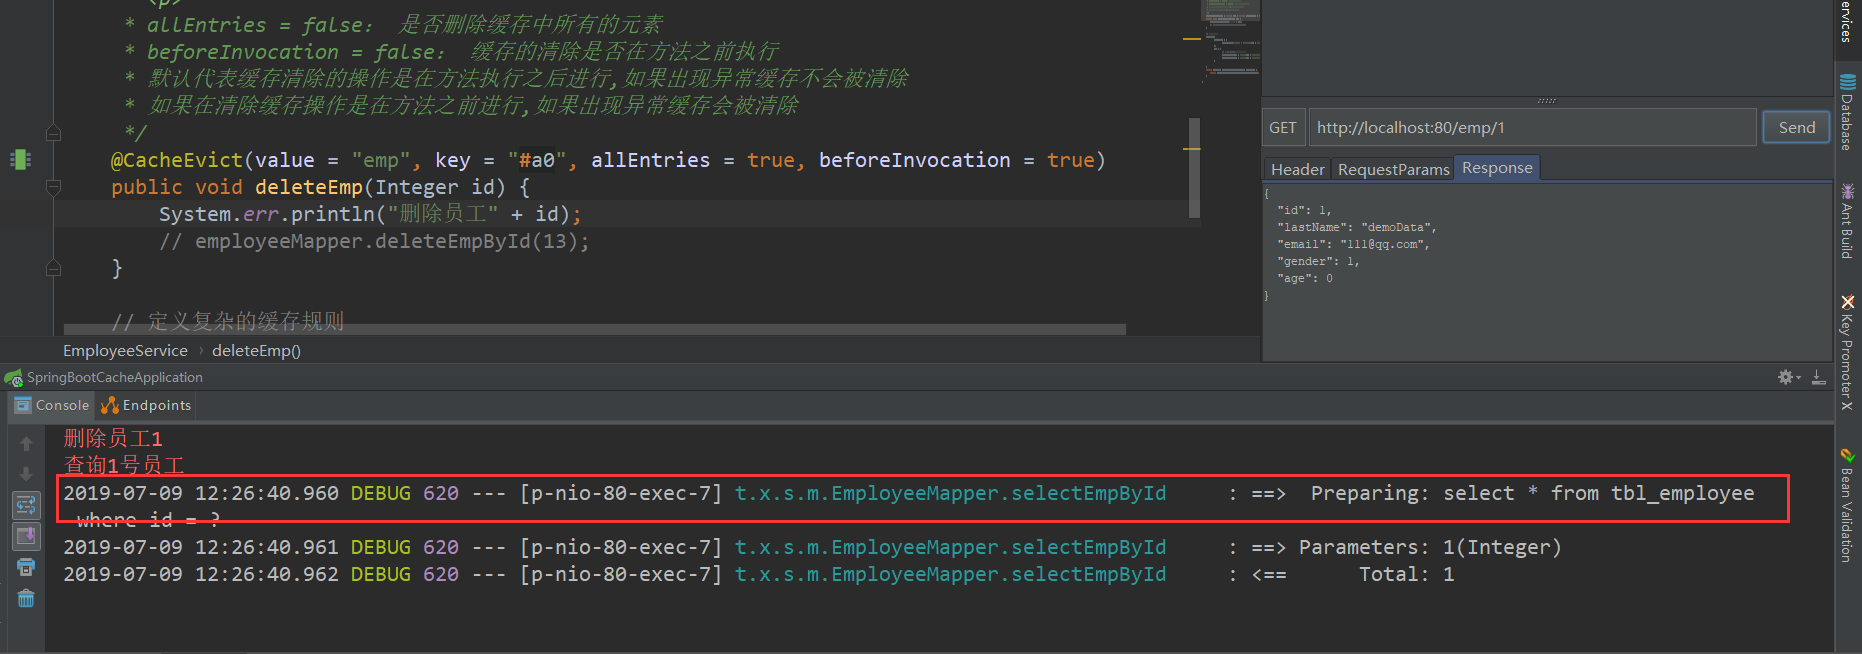Click the down the stack trace arrow
The image size is (1862, 654).
point(26,474)
